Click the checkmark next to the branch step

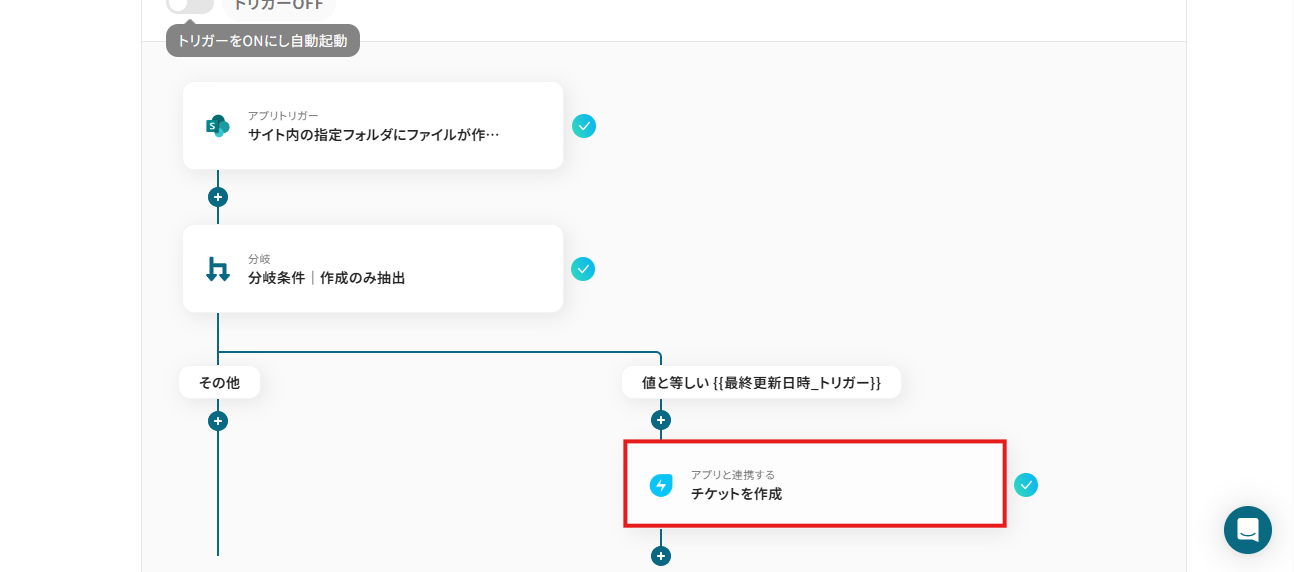click(583, 269)
